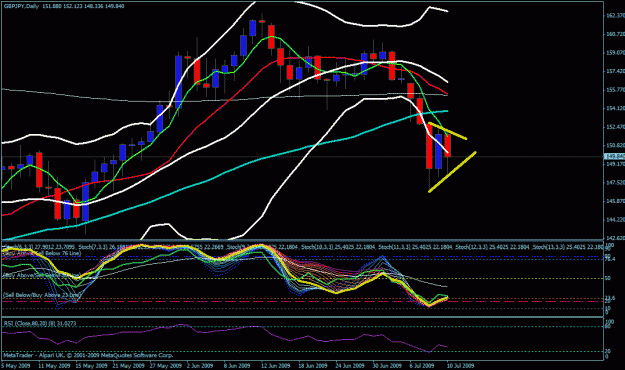This screenshot has height=370, width=625.
Task: Click the Stoch(10,3,3) indicator label
Action: click(317, 247)
